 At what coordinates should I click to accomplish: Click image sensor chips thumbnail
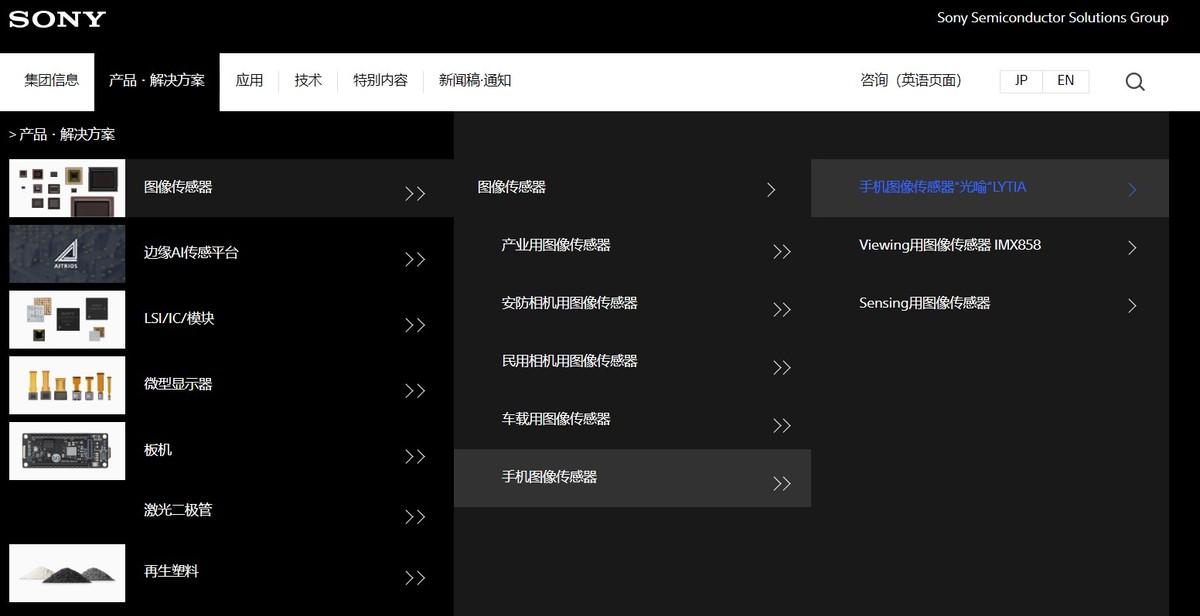coord(67,188)
